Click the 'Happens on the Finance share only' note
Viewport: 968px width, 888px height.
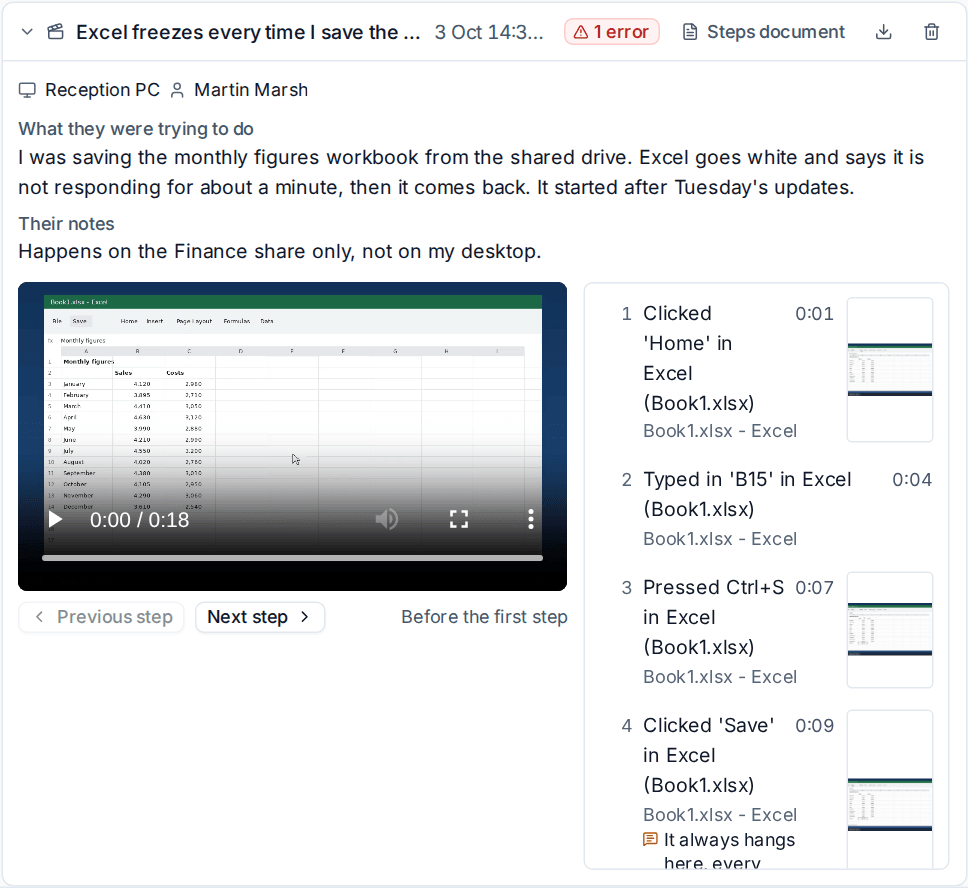coord(280,251)
